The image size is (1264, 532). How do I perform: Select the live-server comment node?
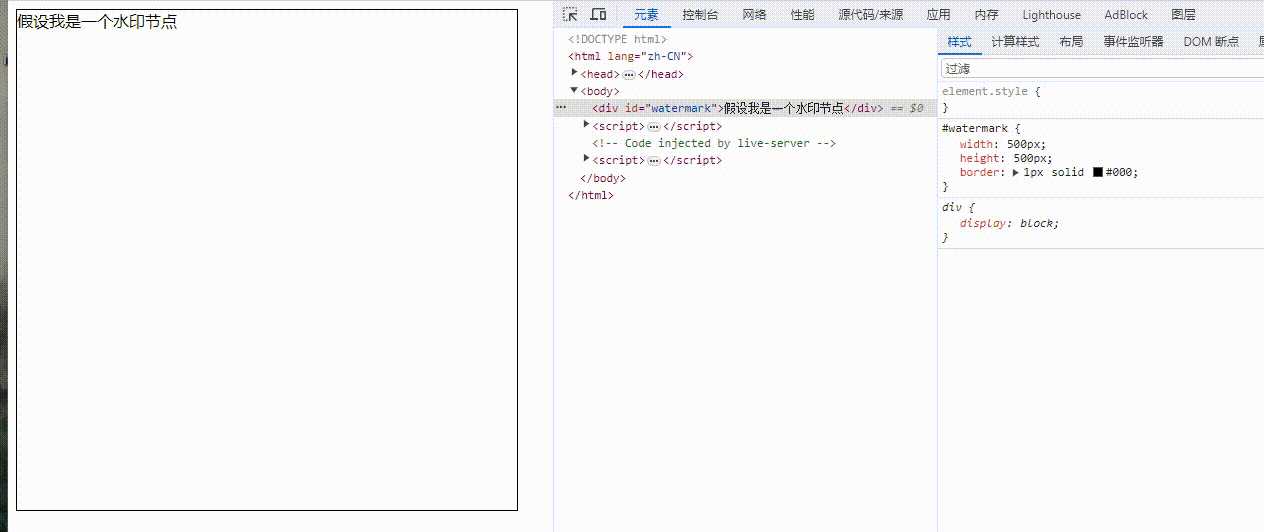[x=714, y=143]
